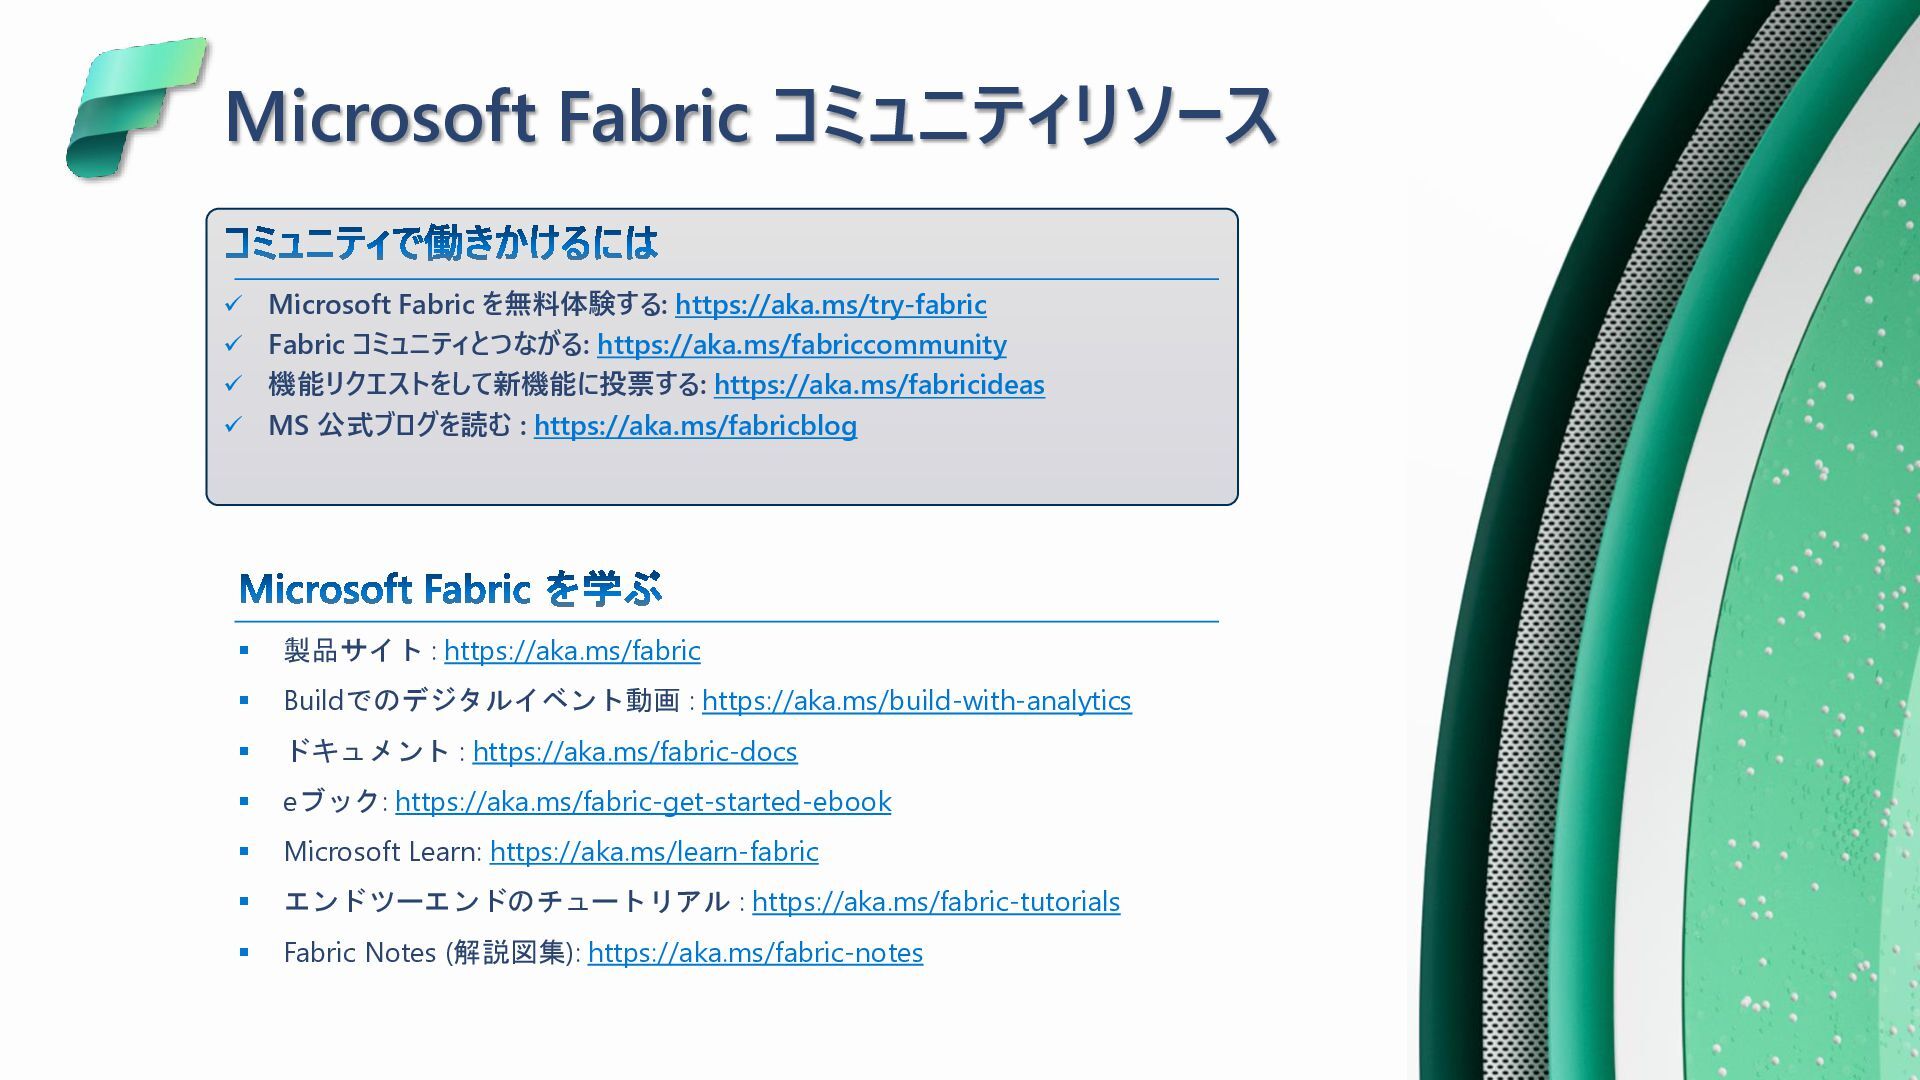
Task: Follow the fabric-notes link
Action: click(755, 953)
